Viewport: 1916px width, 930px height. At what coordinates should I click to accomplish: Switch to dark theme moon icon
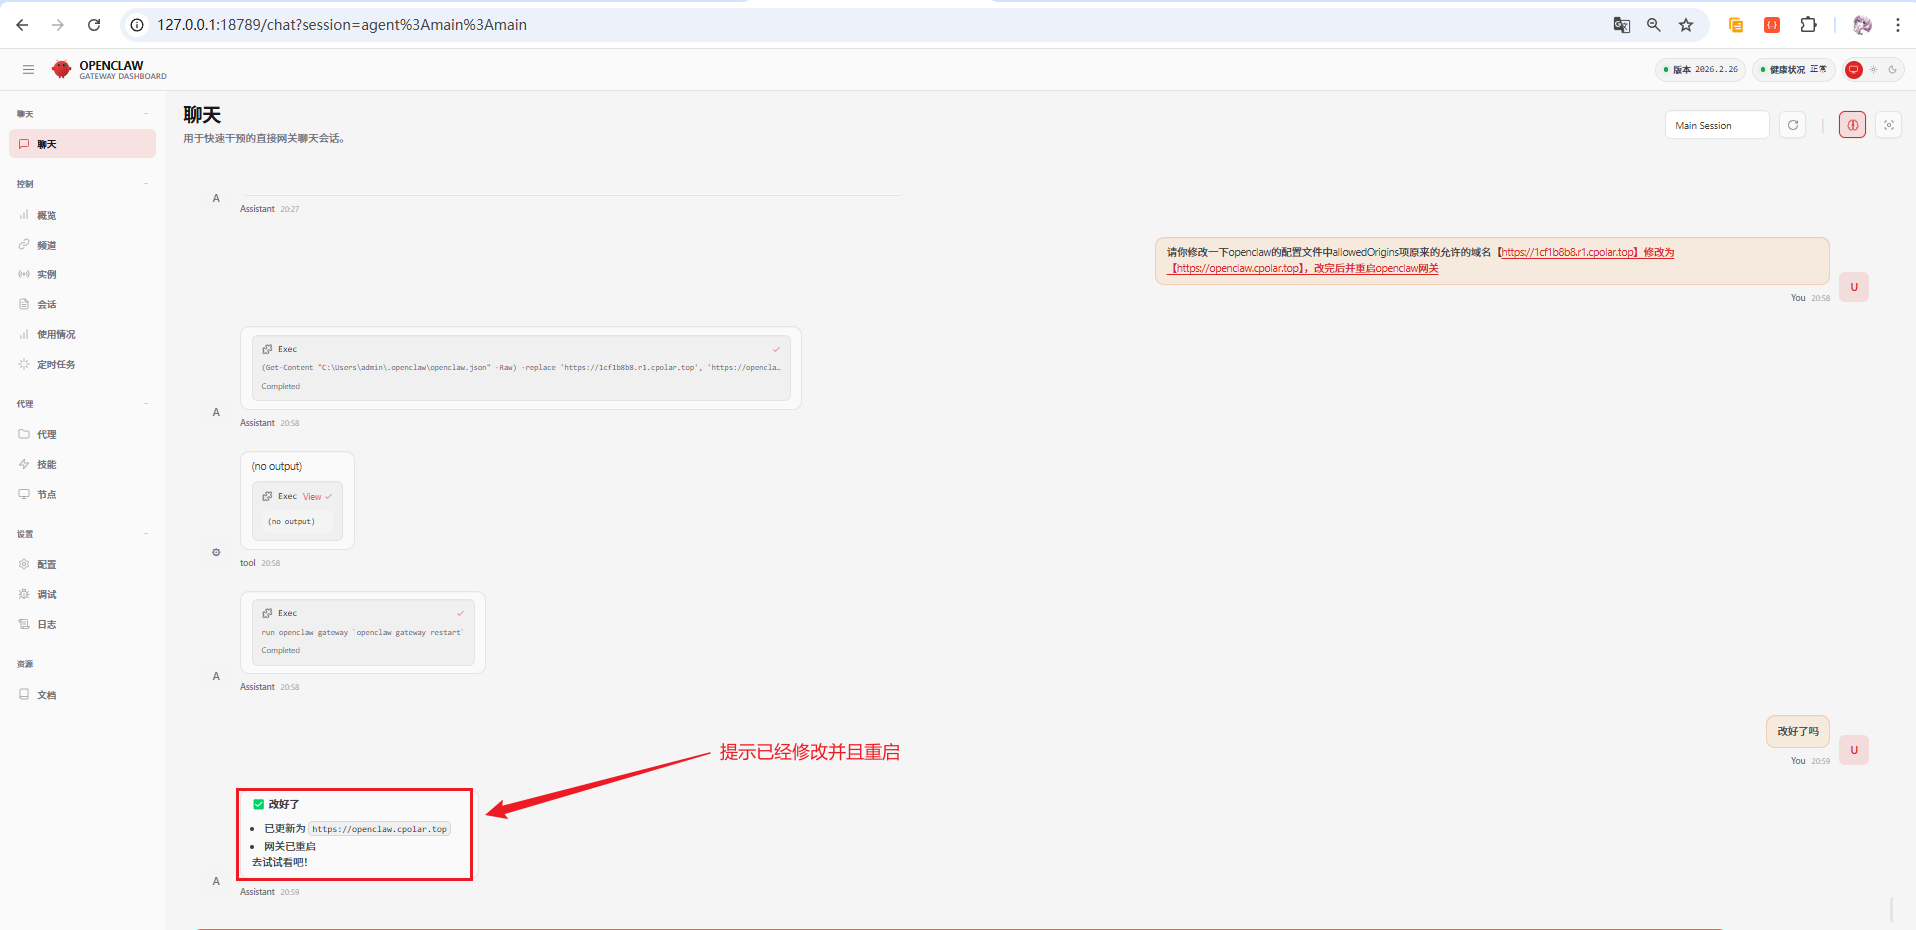[x=1892, y=70]
